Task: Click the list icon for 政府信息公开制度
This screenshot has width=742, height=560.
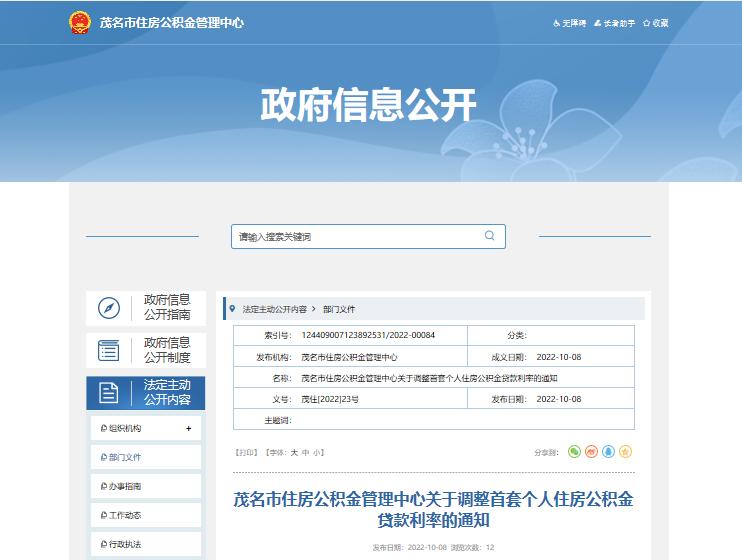Action: pos(108,350)
